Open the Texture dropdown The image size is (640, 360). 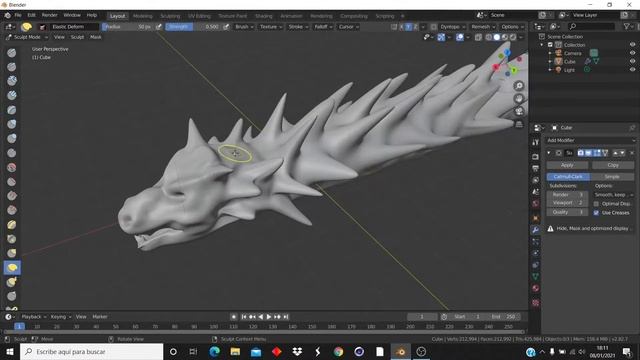tap(271, 27)
